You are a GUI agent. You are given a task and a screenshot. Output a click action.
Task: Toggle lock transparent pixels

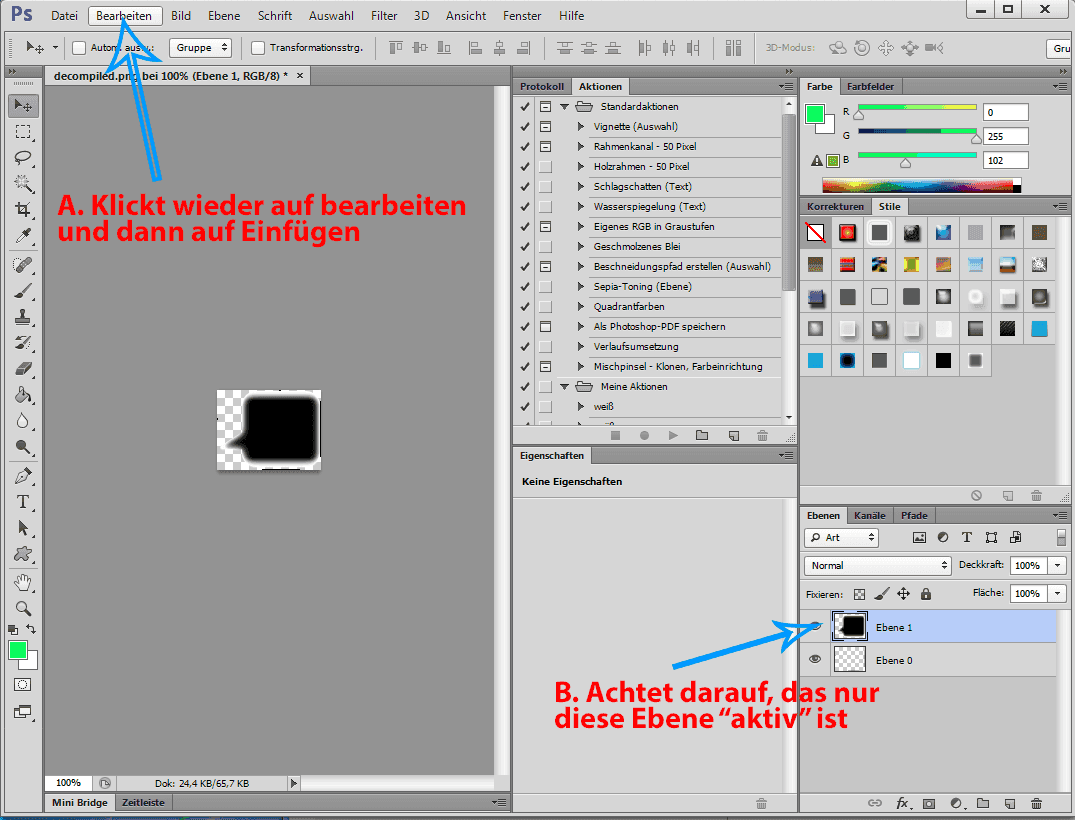click(x=859, y=594)
